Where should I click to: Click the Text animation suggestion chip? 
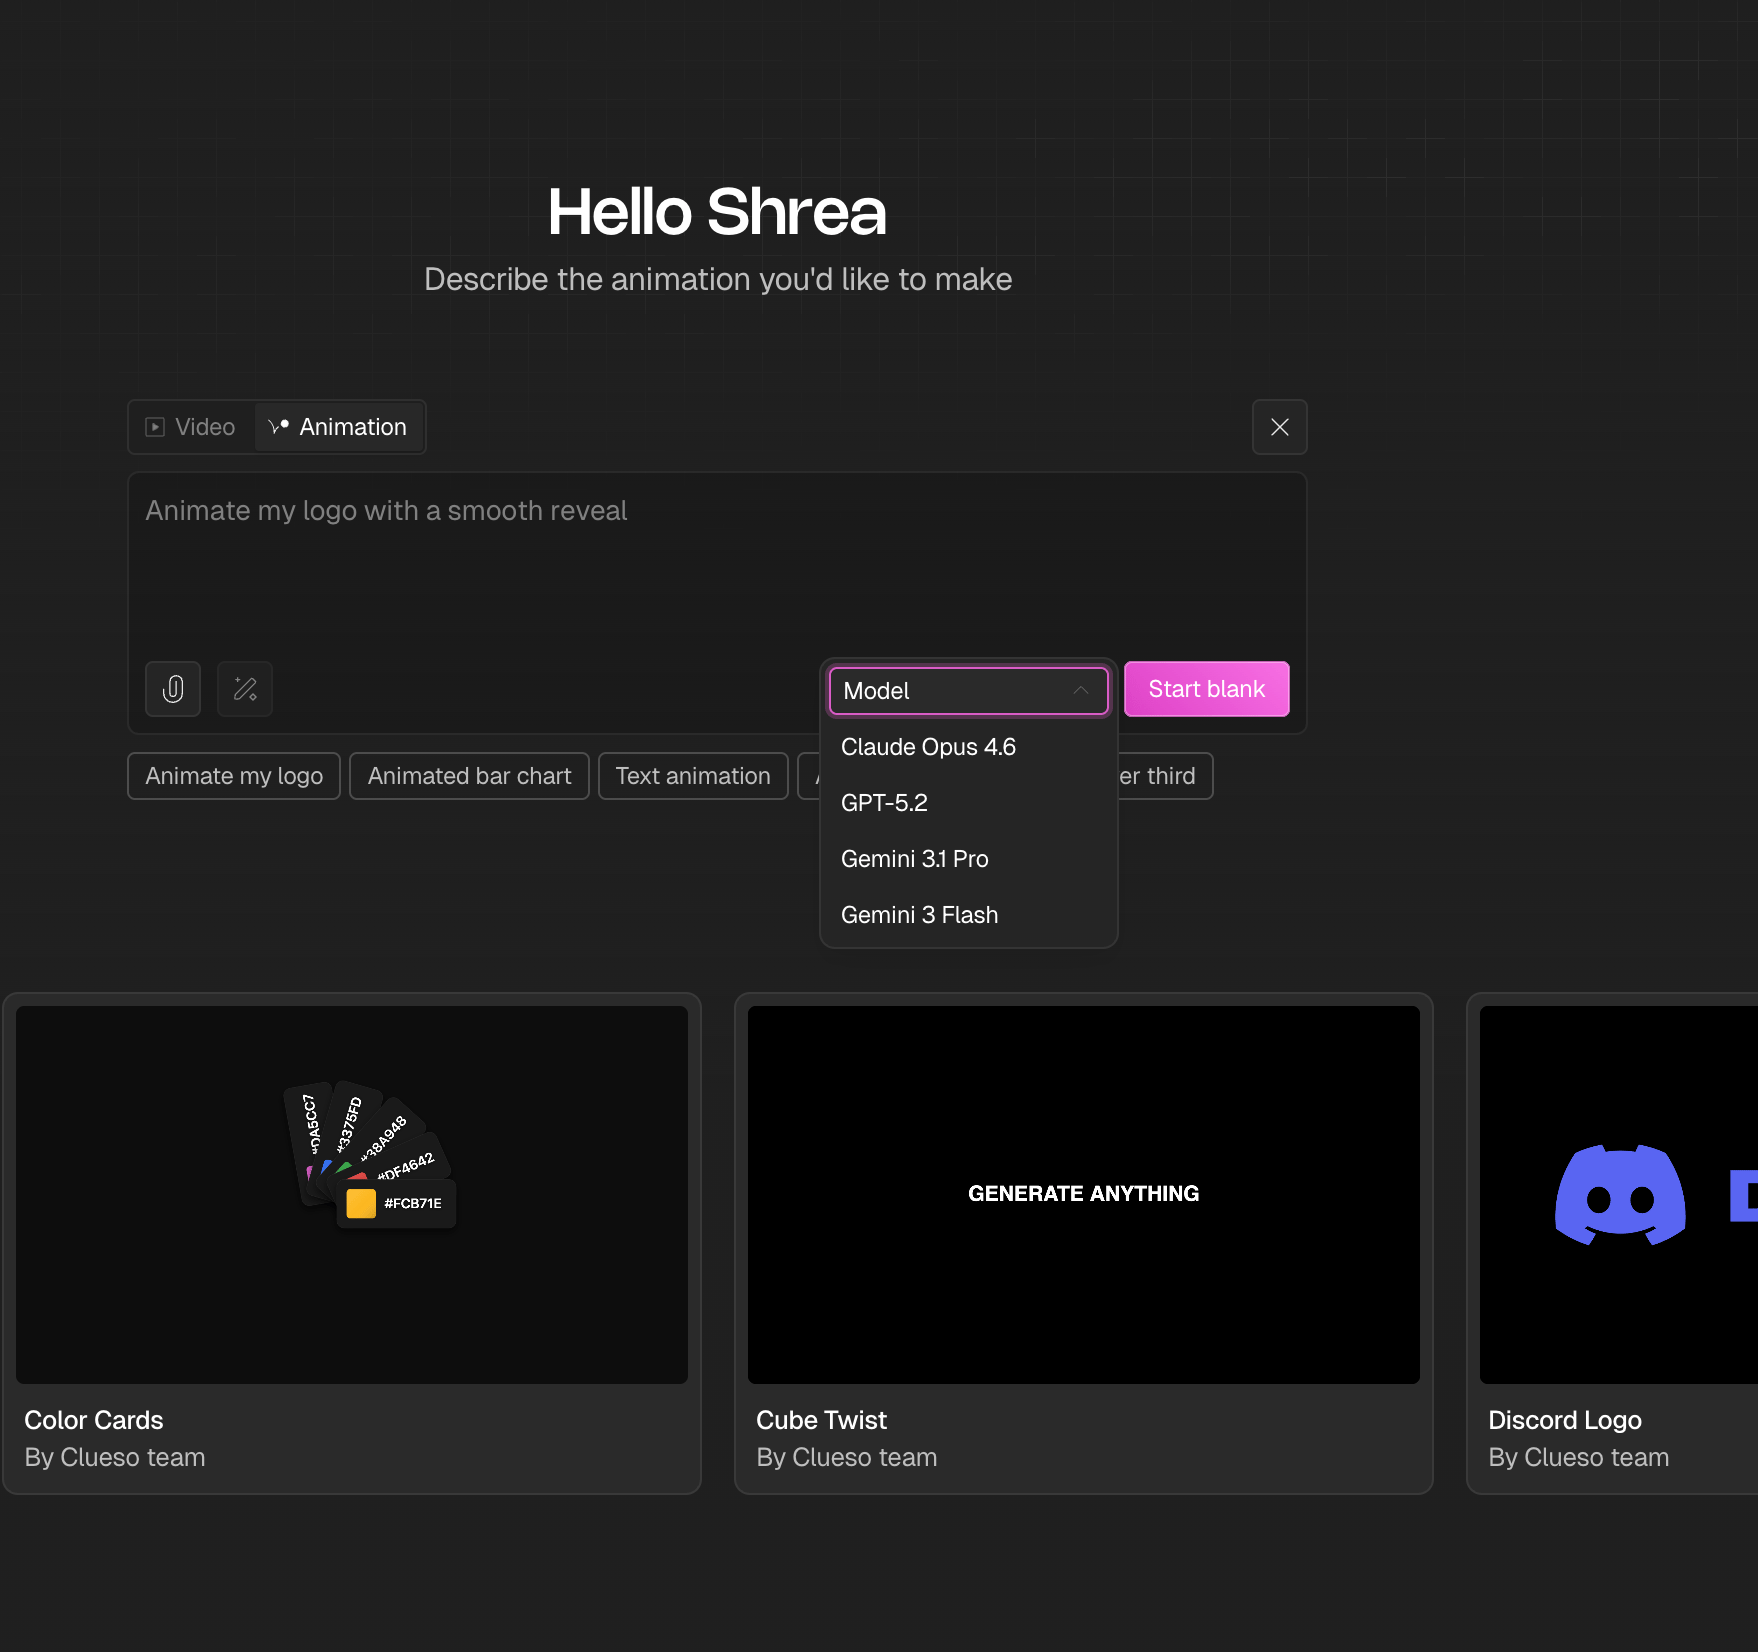tap(693, 776)
